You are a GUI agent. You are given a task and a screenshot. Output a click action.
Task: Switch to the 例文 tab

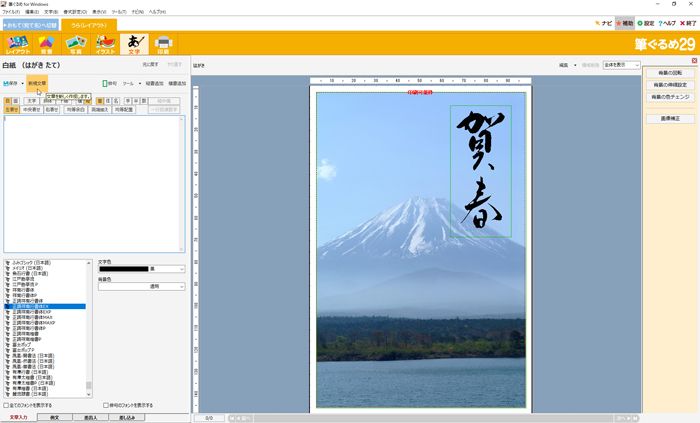point(54,417)
